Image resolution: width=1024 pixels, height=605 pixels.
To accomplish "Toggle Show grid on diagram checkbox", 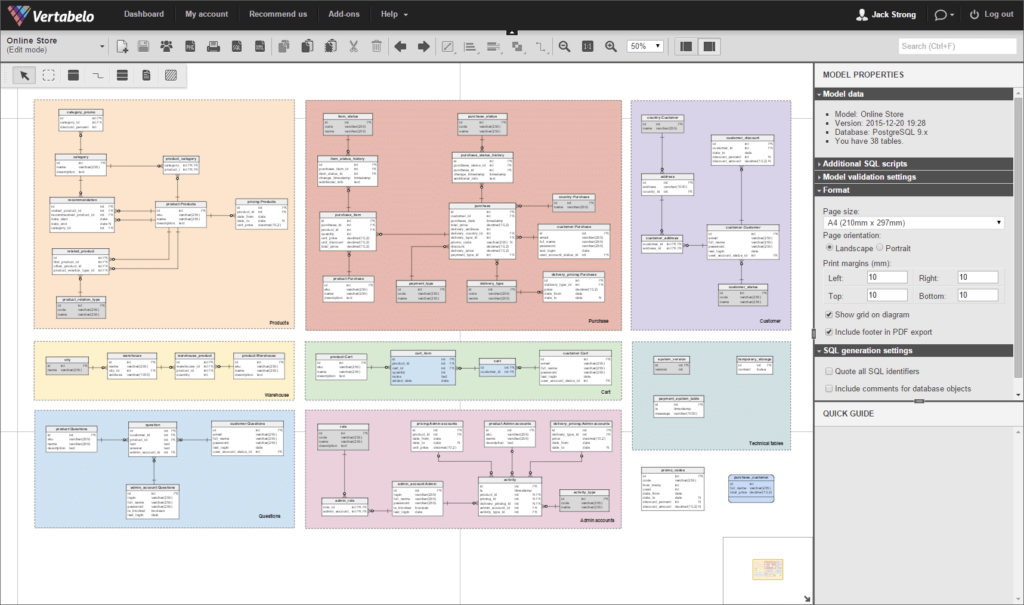I will pos(829,314).
